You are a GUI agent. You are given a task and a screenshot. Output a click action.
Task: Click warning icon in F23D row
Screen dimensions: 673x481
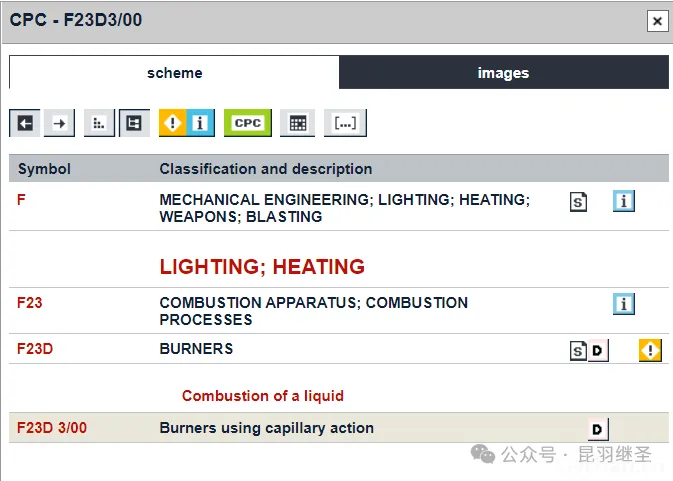click(650, 349)
